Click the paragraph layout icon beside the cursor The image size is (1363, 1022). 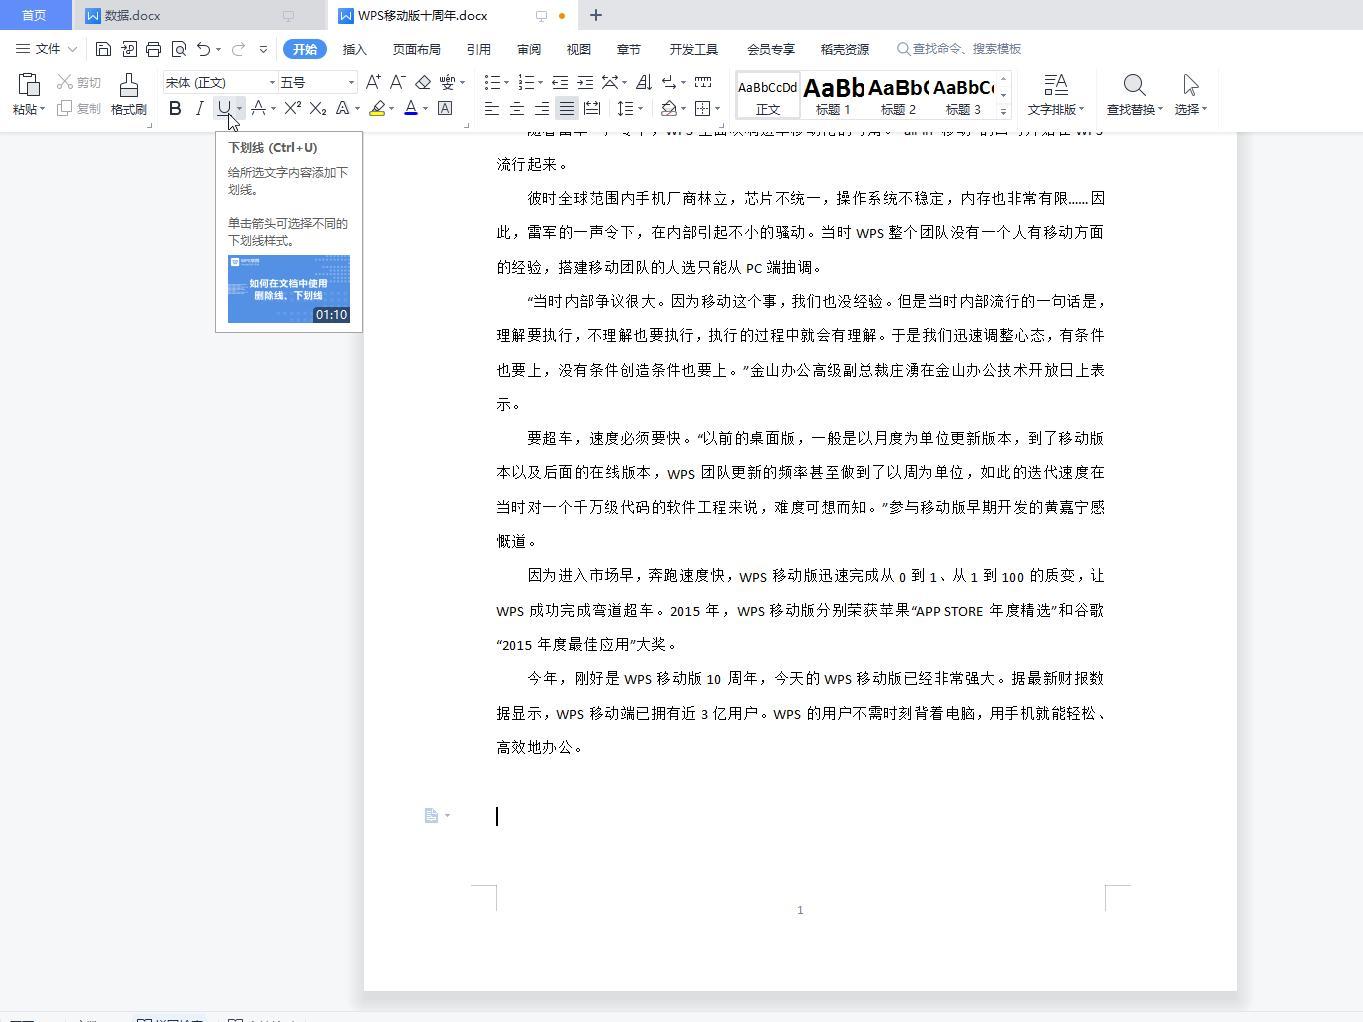coord(431,816)
